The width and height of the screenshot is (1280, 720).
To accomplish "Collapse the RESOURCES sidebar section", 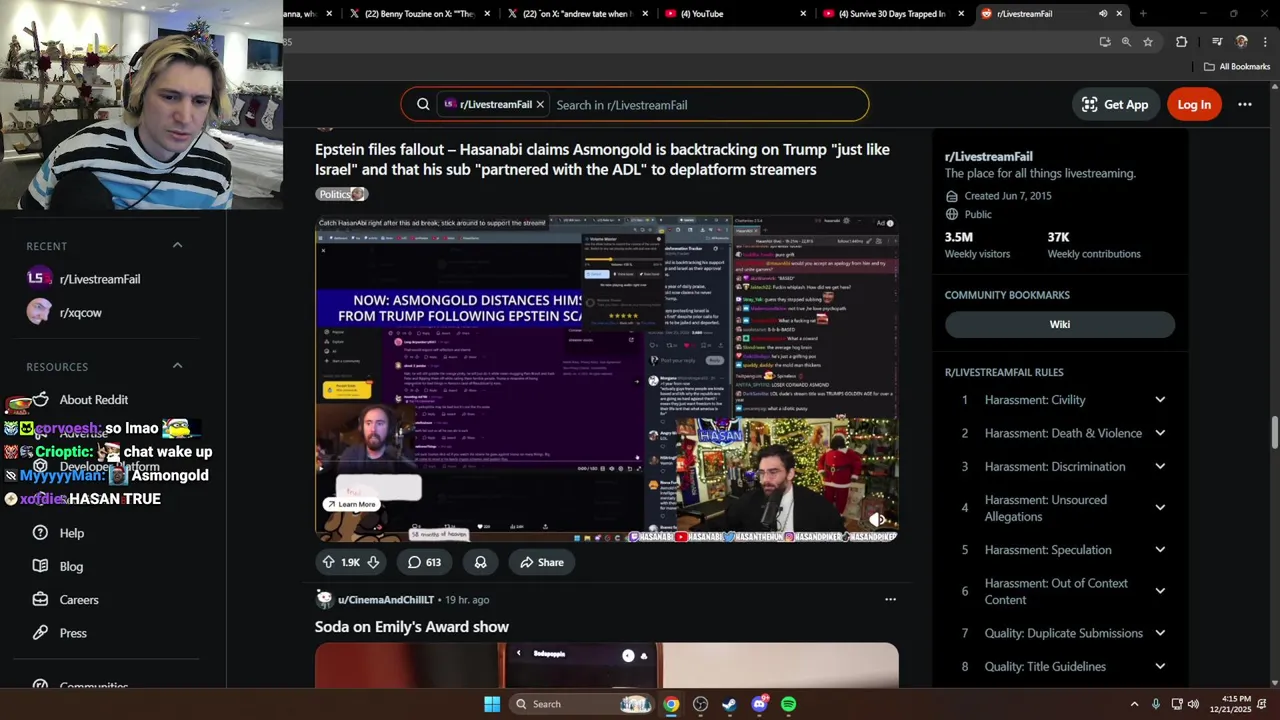I will click(x=177, y=366).
